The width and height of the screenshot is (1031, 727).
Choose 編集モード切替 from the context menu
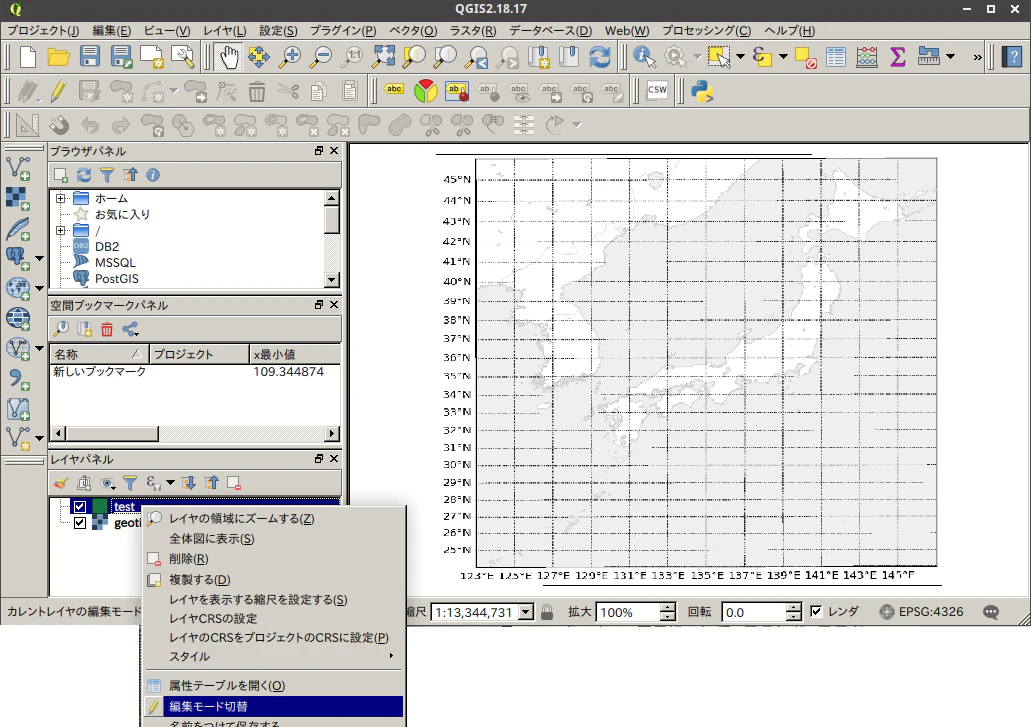(x=273, y=706)
